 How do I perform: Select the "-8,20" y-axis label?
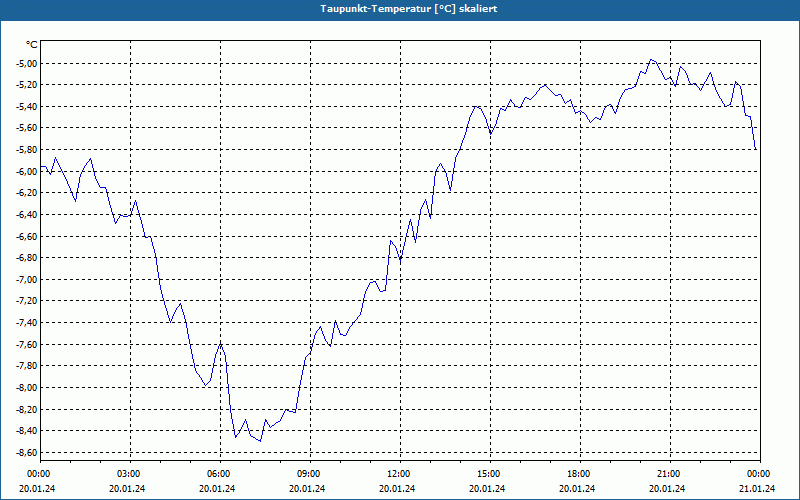pos(26,409)
